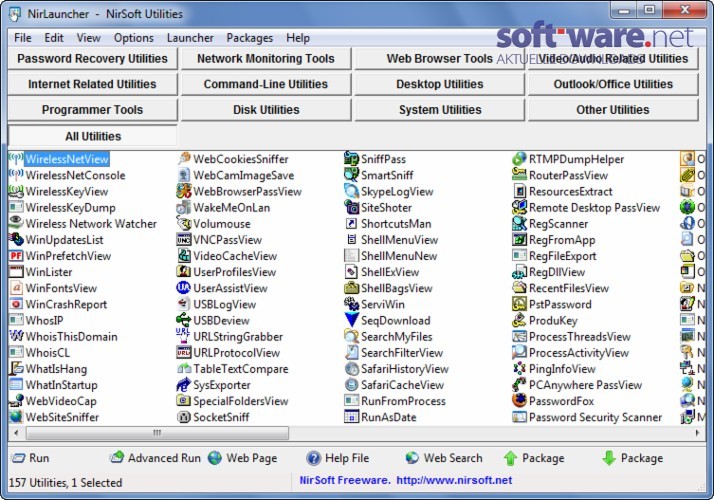The width and height of the screenshot is (714, 500).
Task: Click the USBDeview USB icon
Action: pyautogui.click(x=184, y=320)
